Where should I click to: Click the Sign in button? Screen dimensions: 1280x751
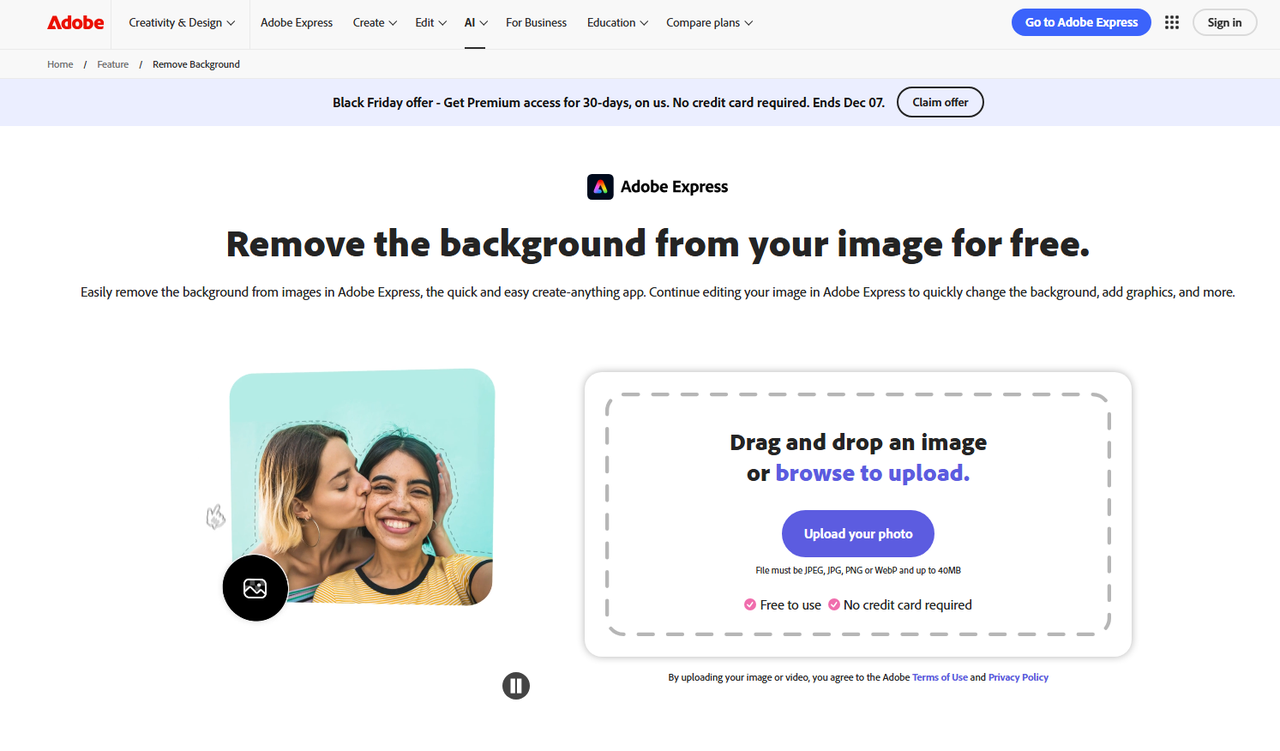tap(1224, 23)
